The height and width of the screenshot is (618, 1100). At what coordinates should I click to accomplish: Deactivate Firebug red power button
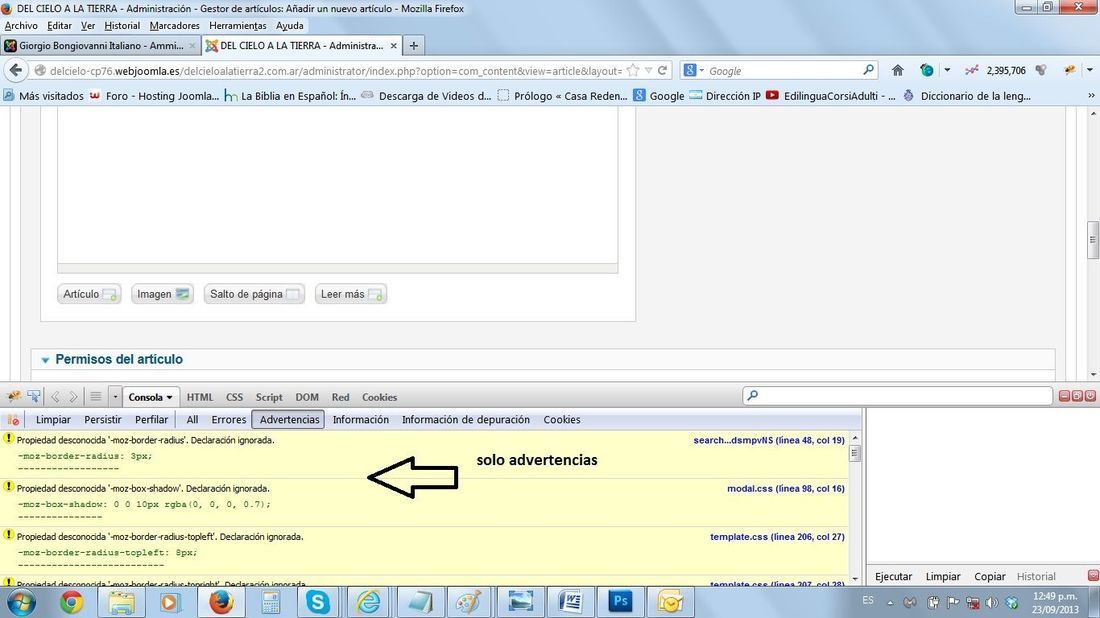pyautogui.click(x=1090, y=396)
